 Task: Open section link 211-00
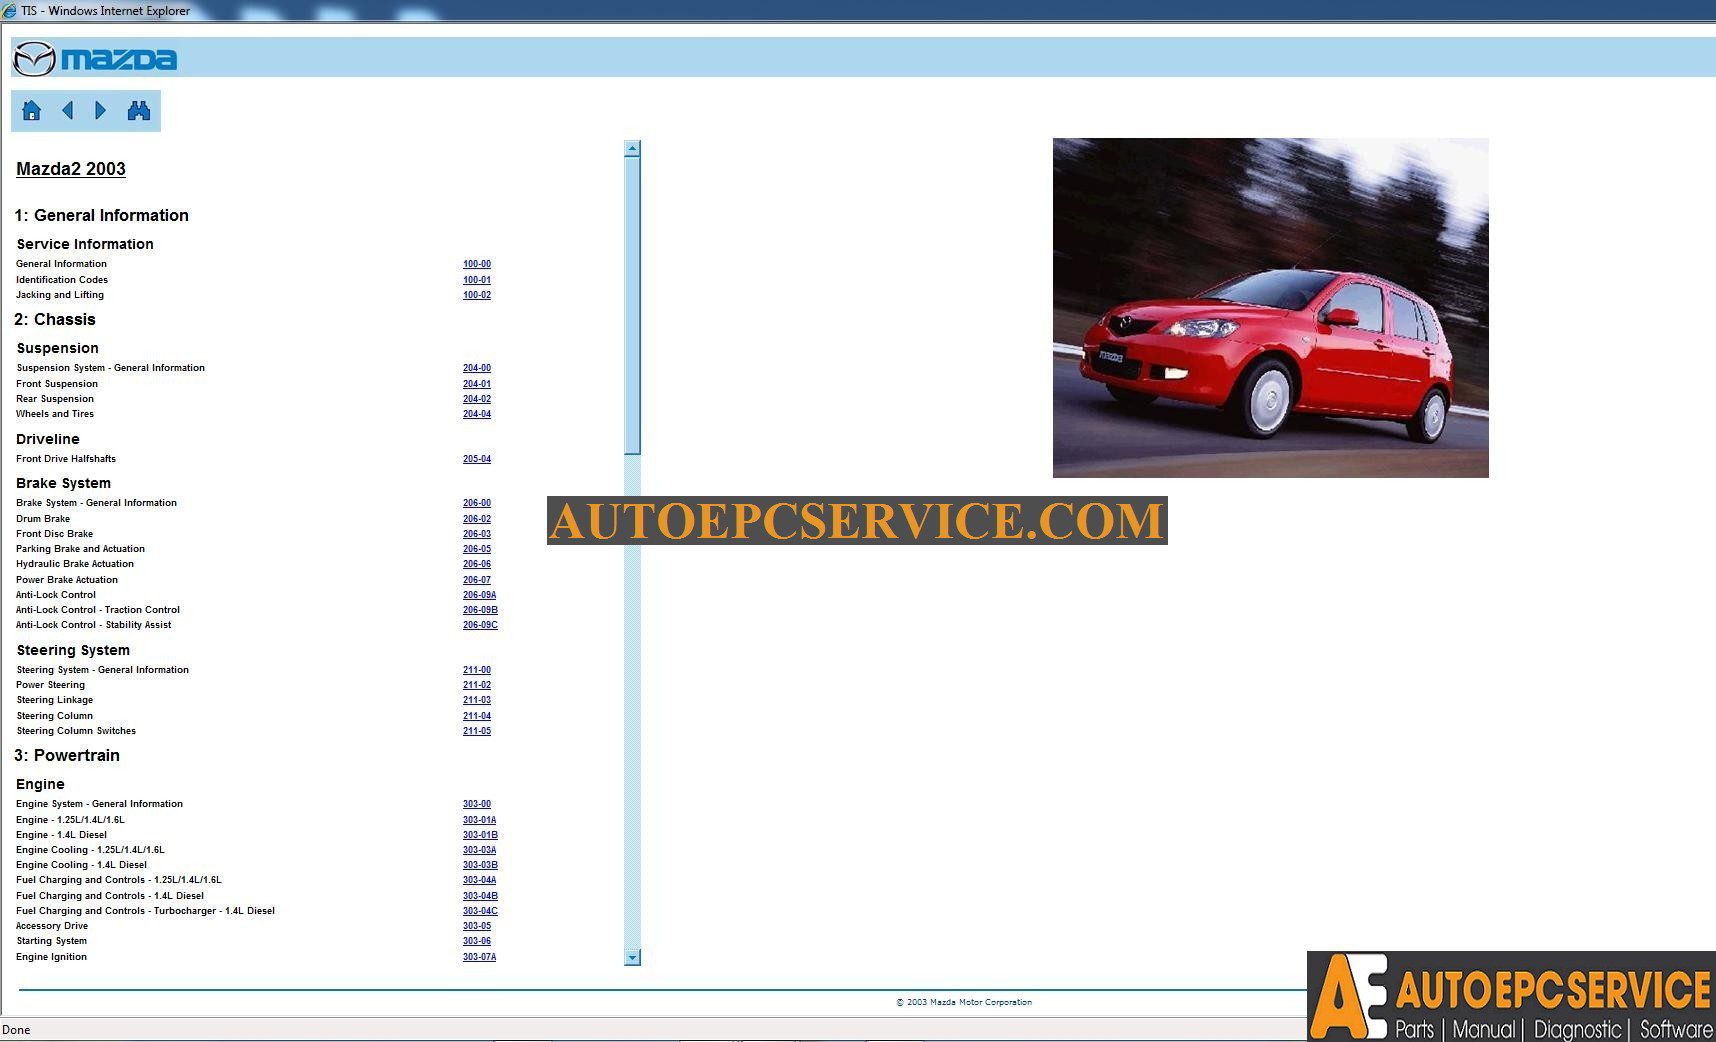coord(477,670)
